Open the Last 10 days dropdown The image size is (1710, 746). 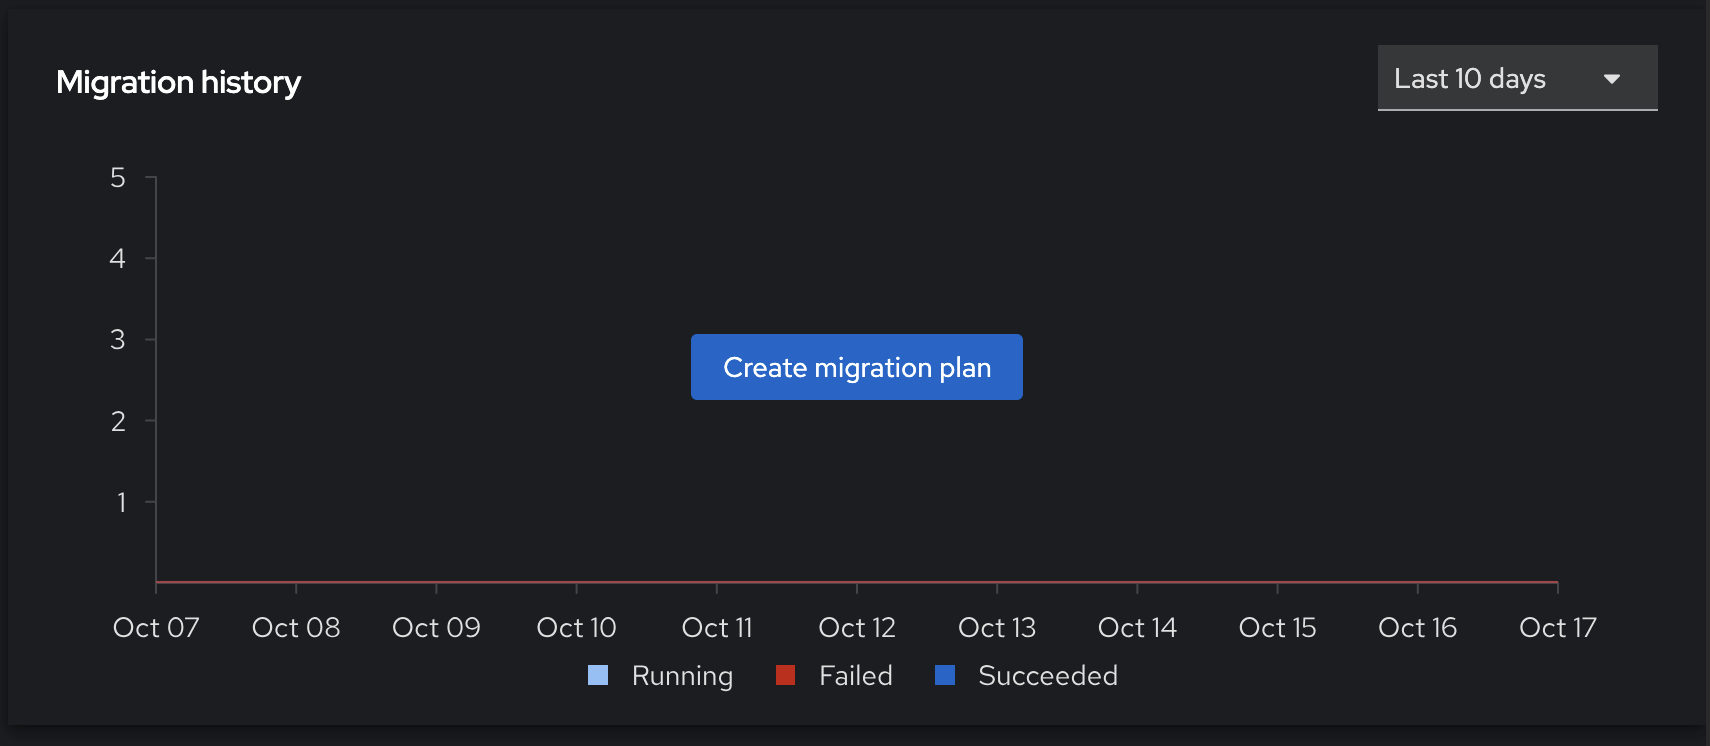click(1516, 78)
